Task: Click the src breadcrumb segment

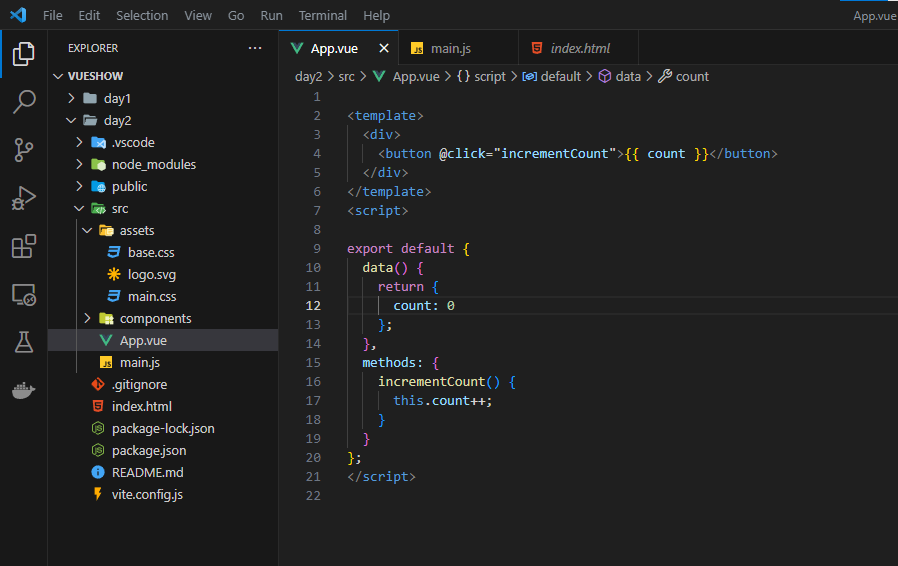Action: click(x=346, y=76)
